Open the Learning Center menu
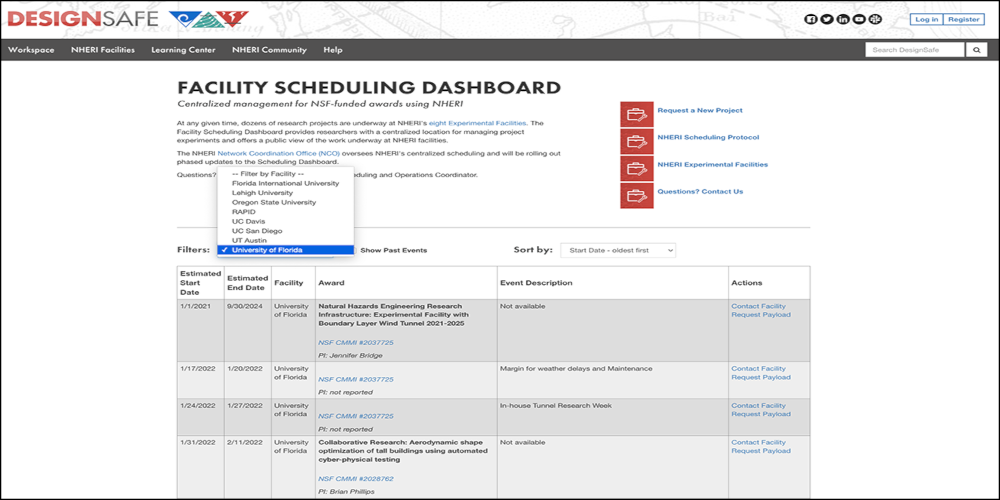 click(x=183, y=50)
